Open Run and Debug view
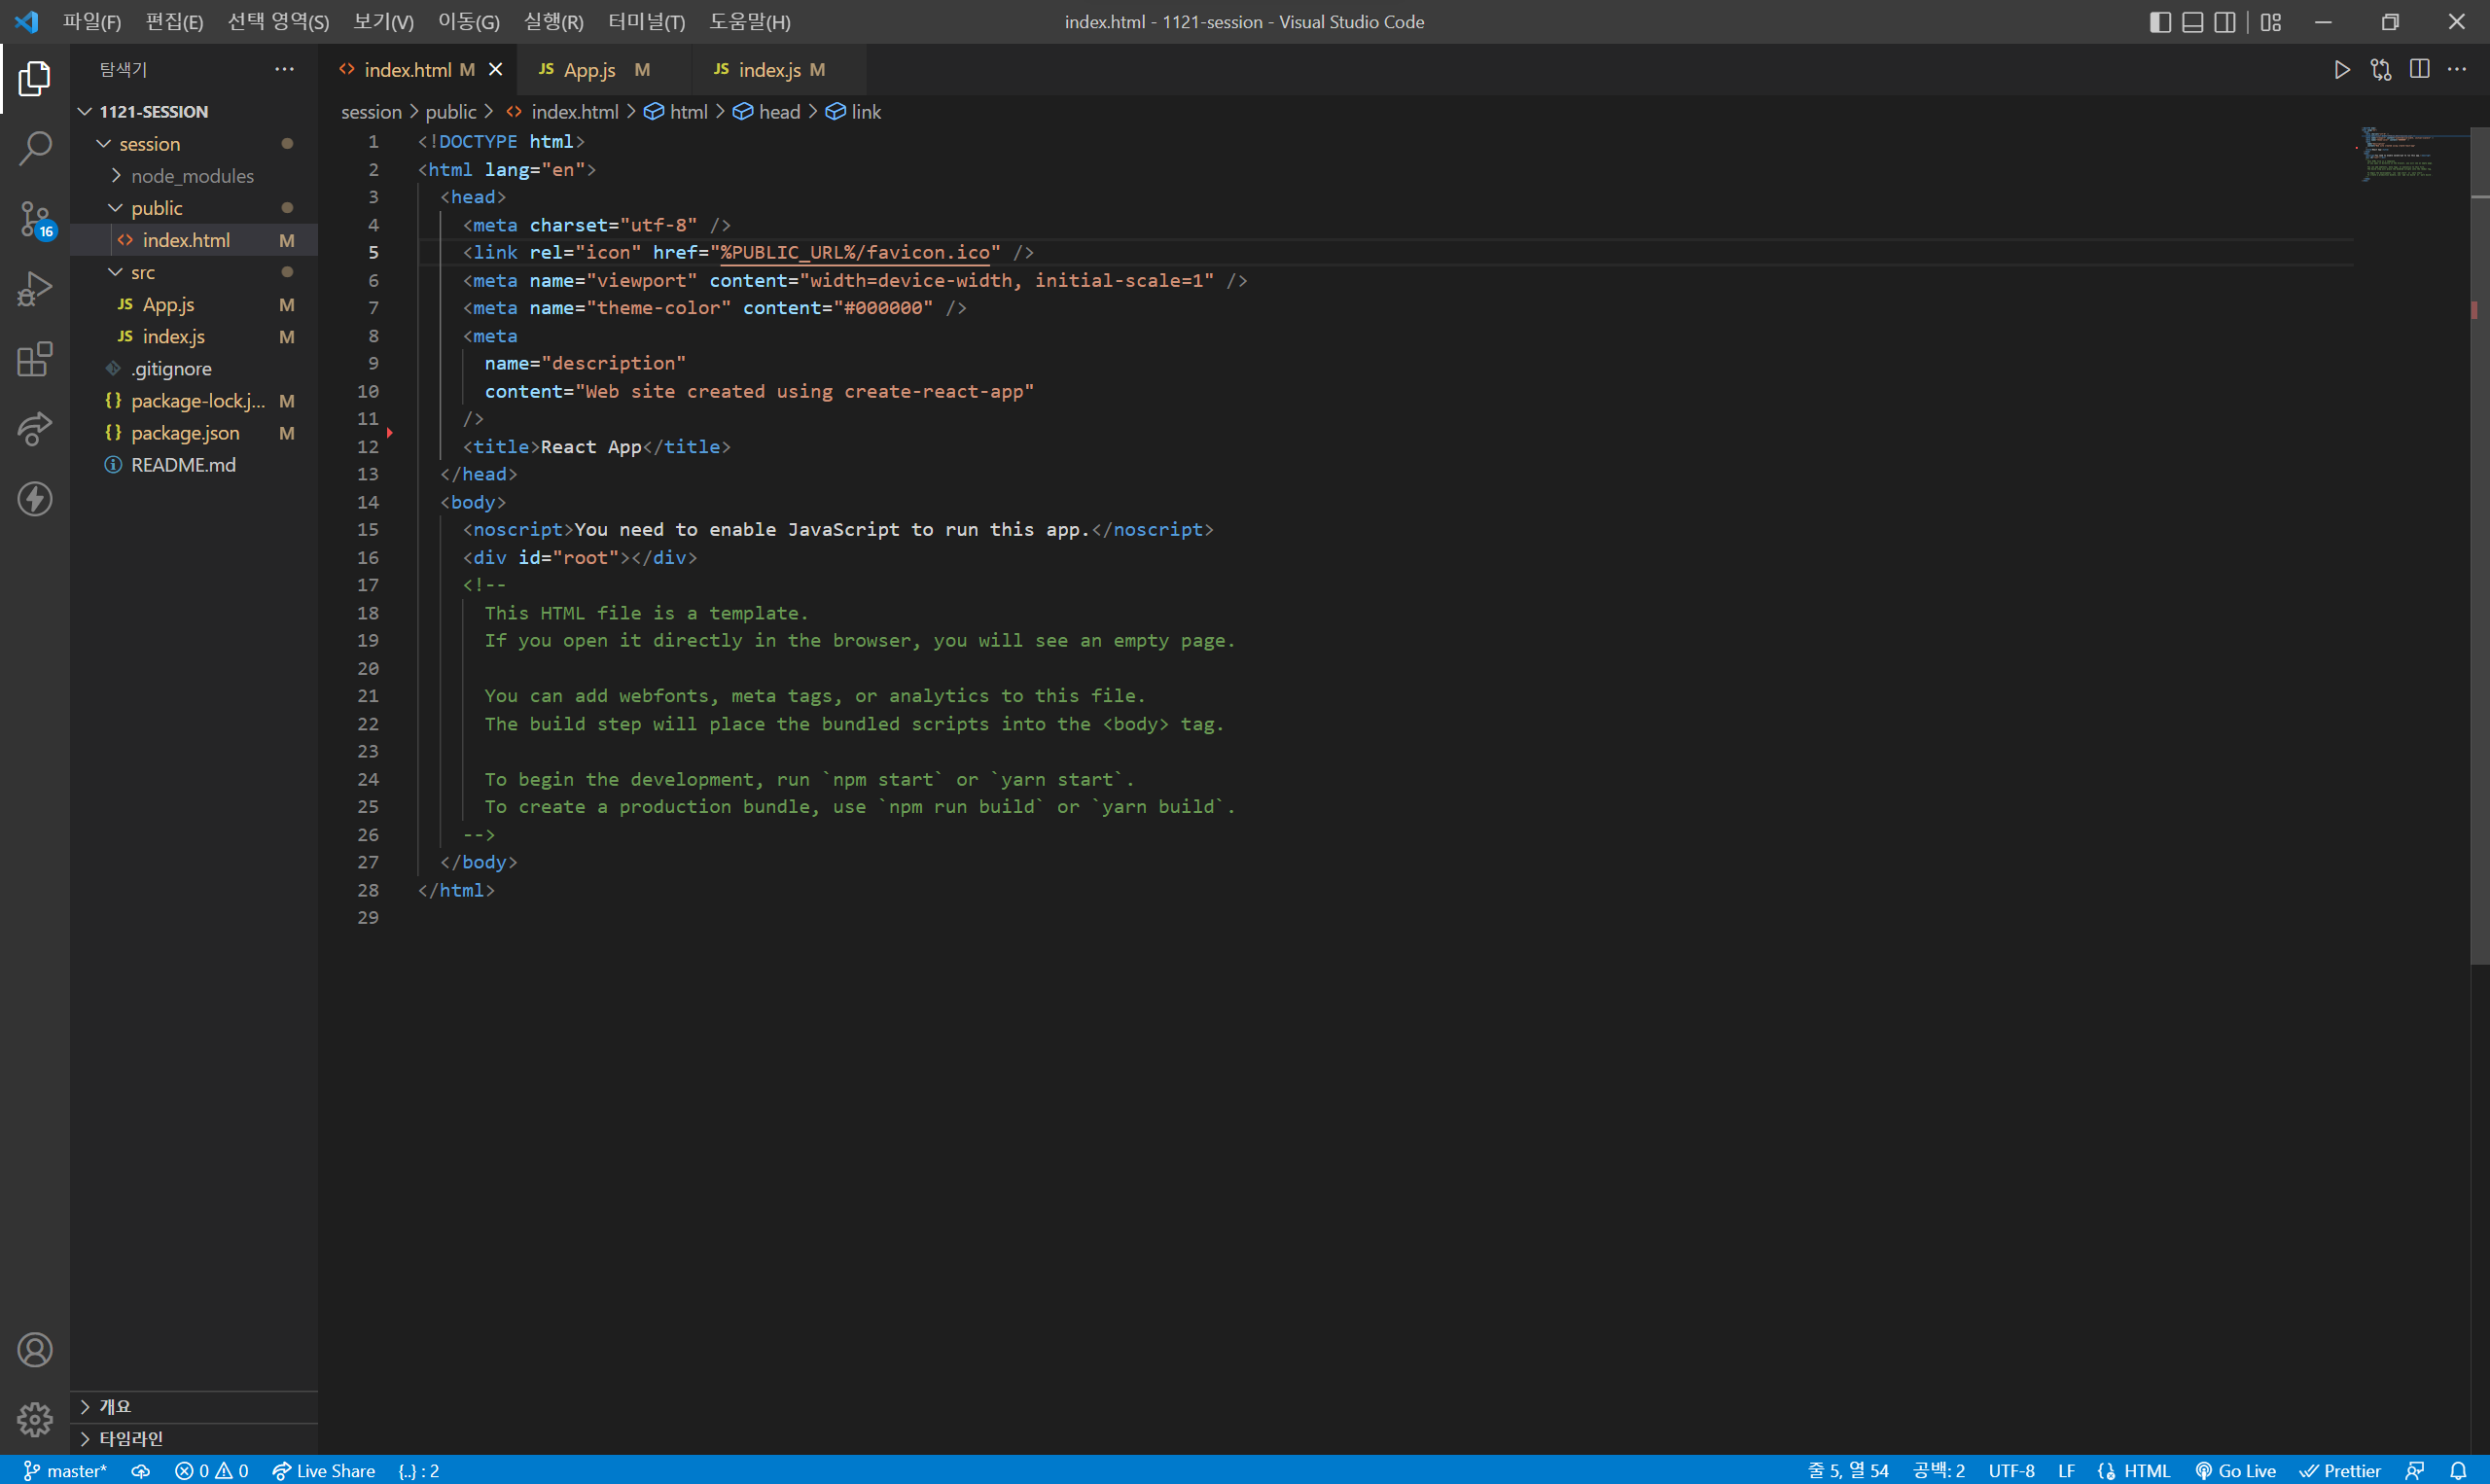The height and width of the screenshot is (1484, 2490). (35, 289)
